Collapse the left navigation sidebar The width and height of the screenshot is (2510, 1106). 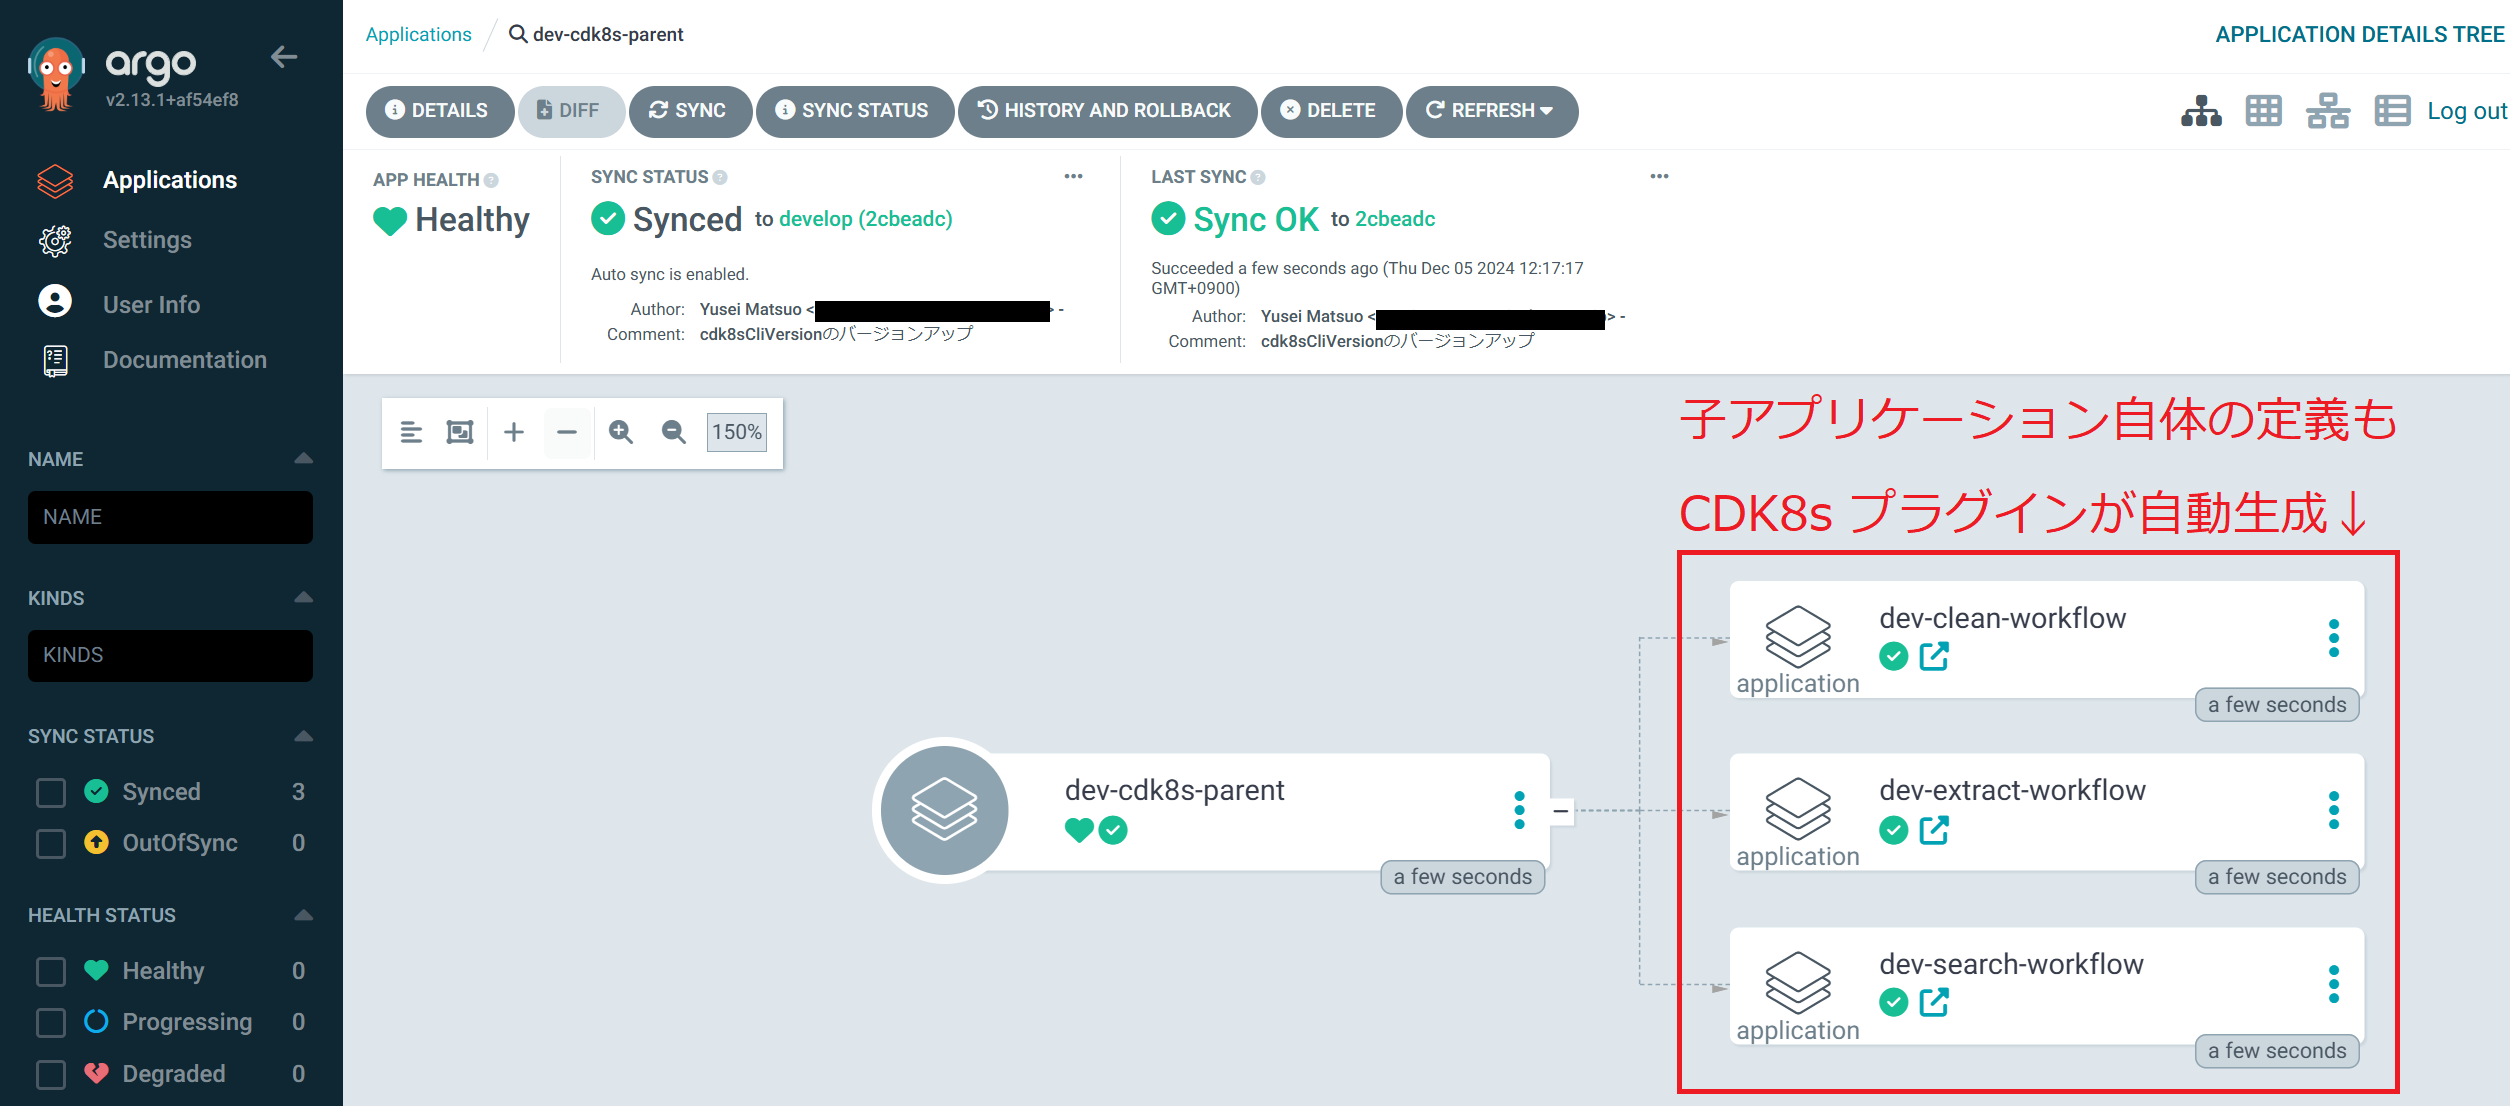click(x=284, y=57)
